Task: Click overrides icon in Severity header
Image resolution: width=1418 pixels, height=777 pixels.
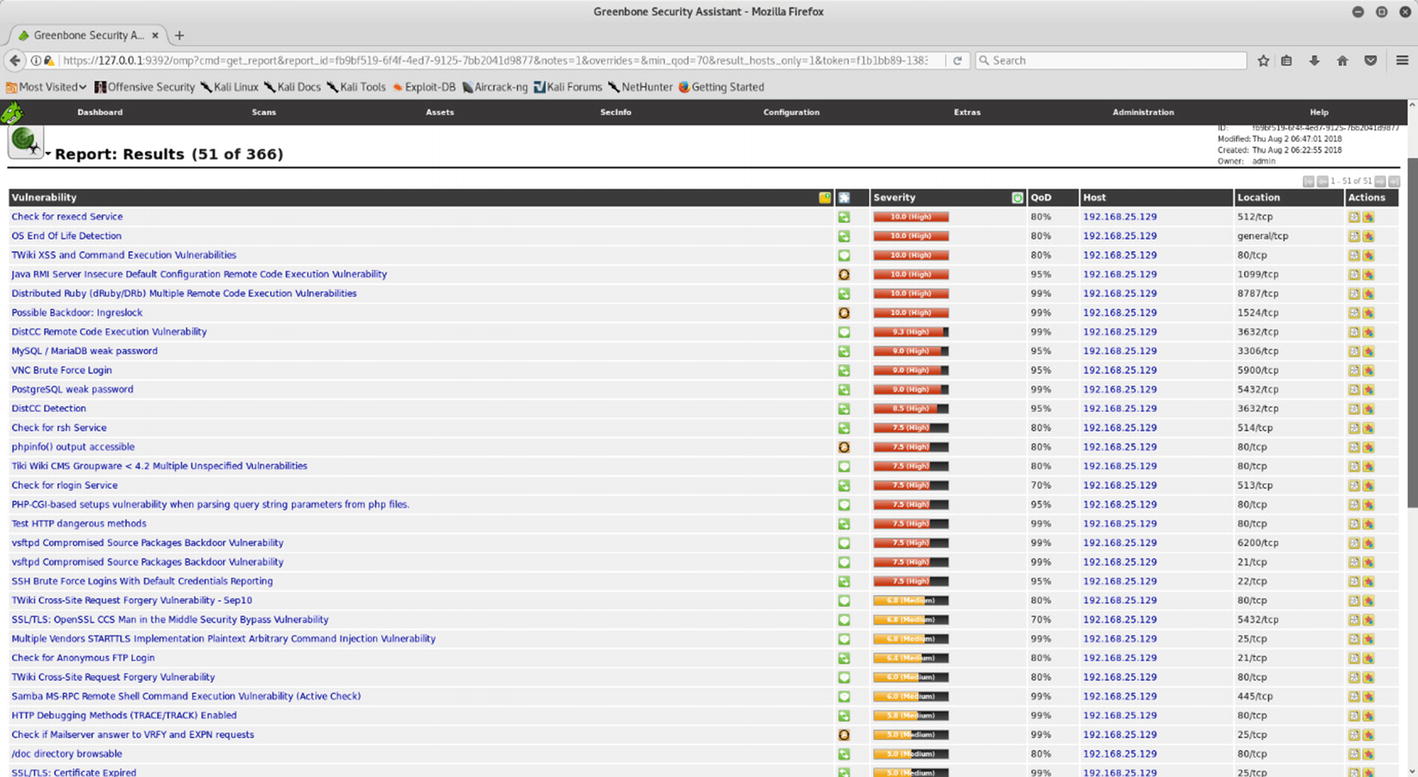Action: 1018,198
